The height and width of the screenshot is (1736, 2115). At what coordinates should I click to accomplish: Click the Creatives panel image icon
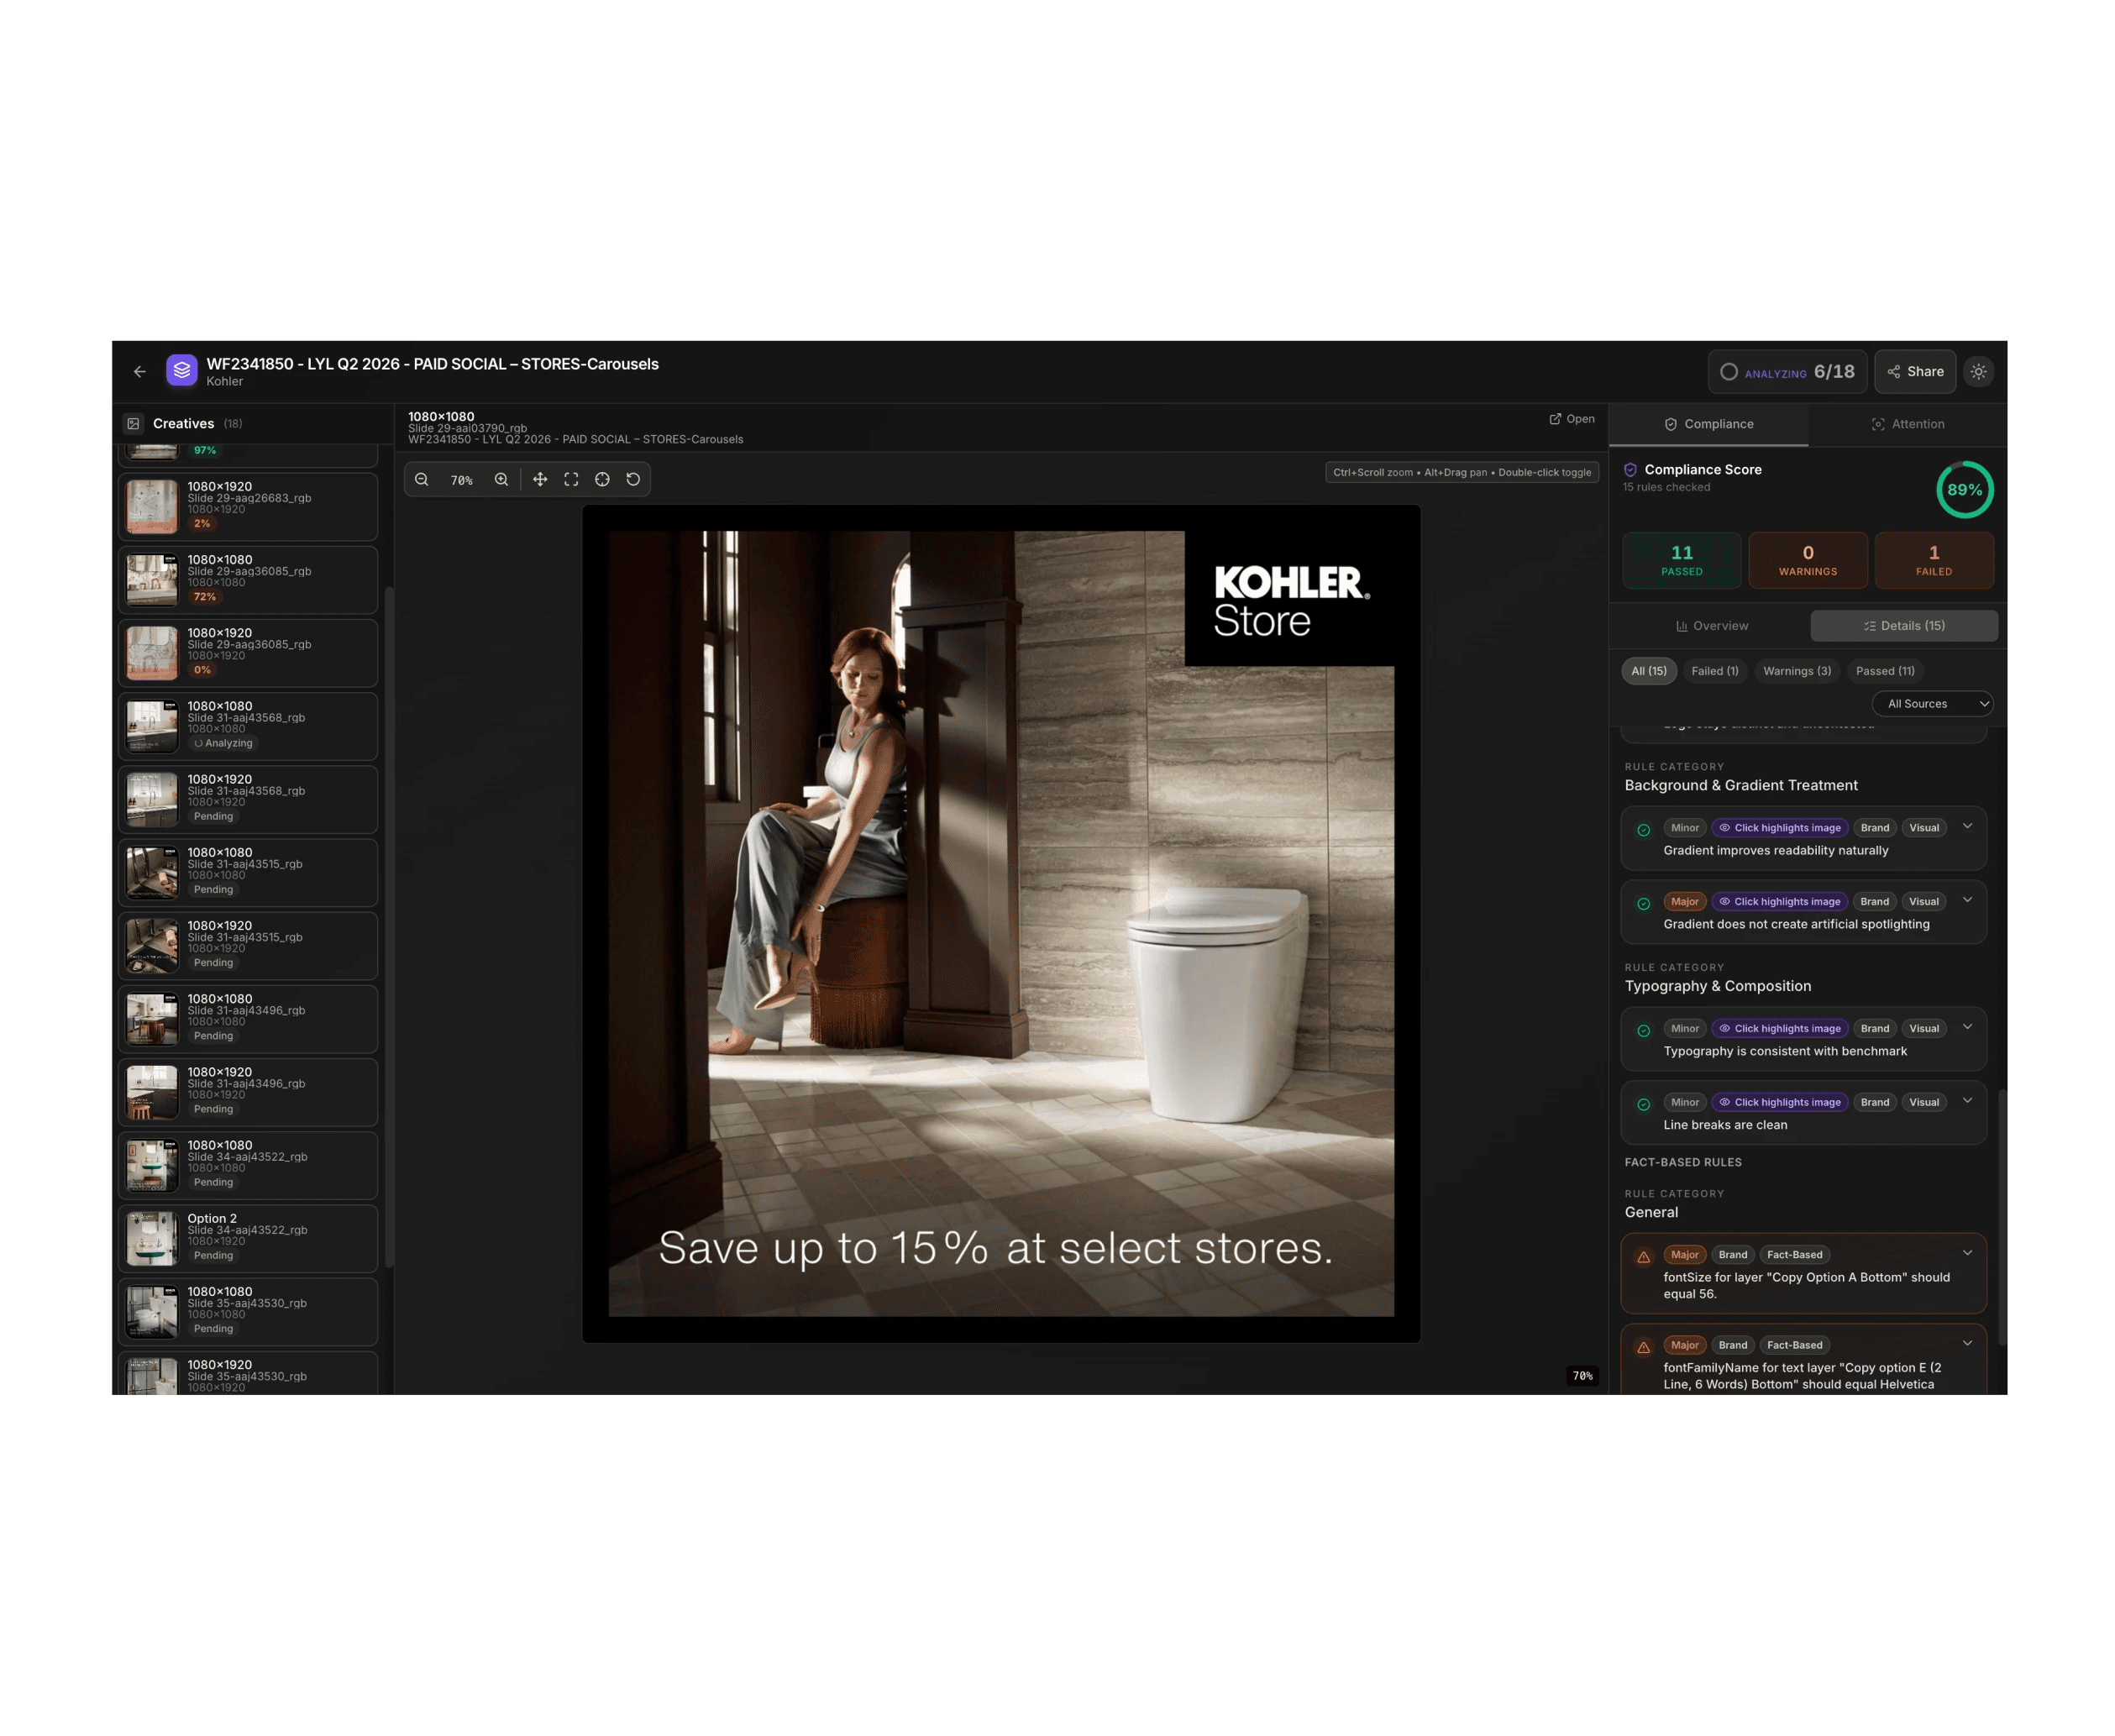tap(134, 424)
